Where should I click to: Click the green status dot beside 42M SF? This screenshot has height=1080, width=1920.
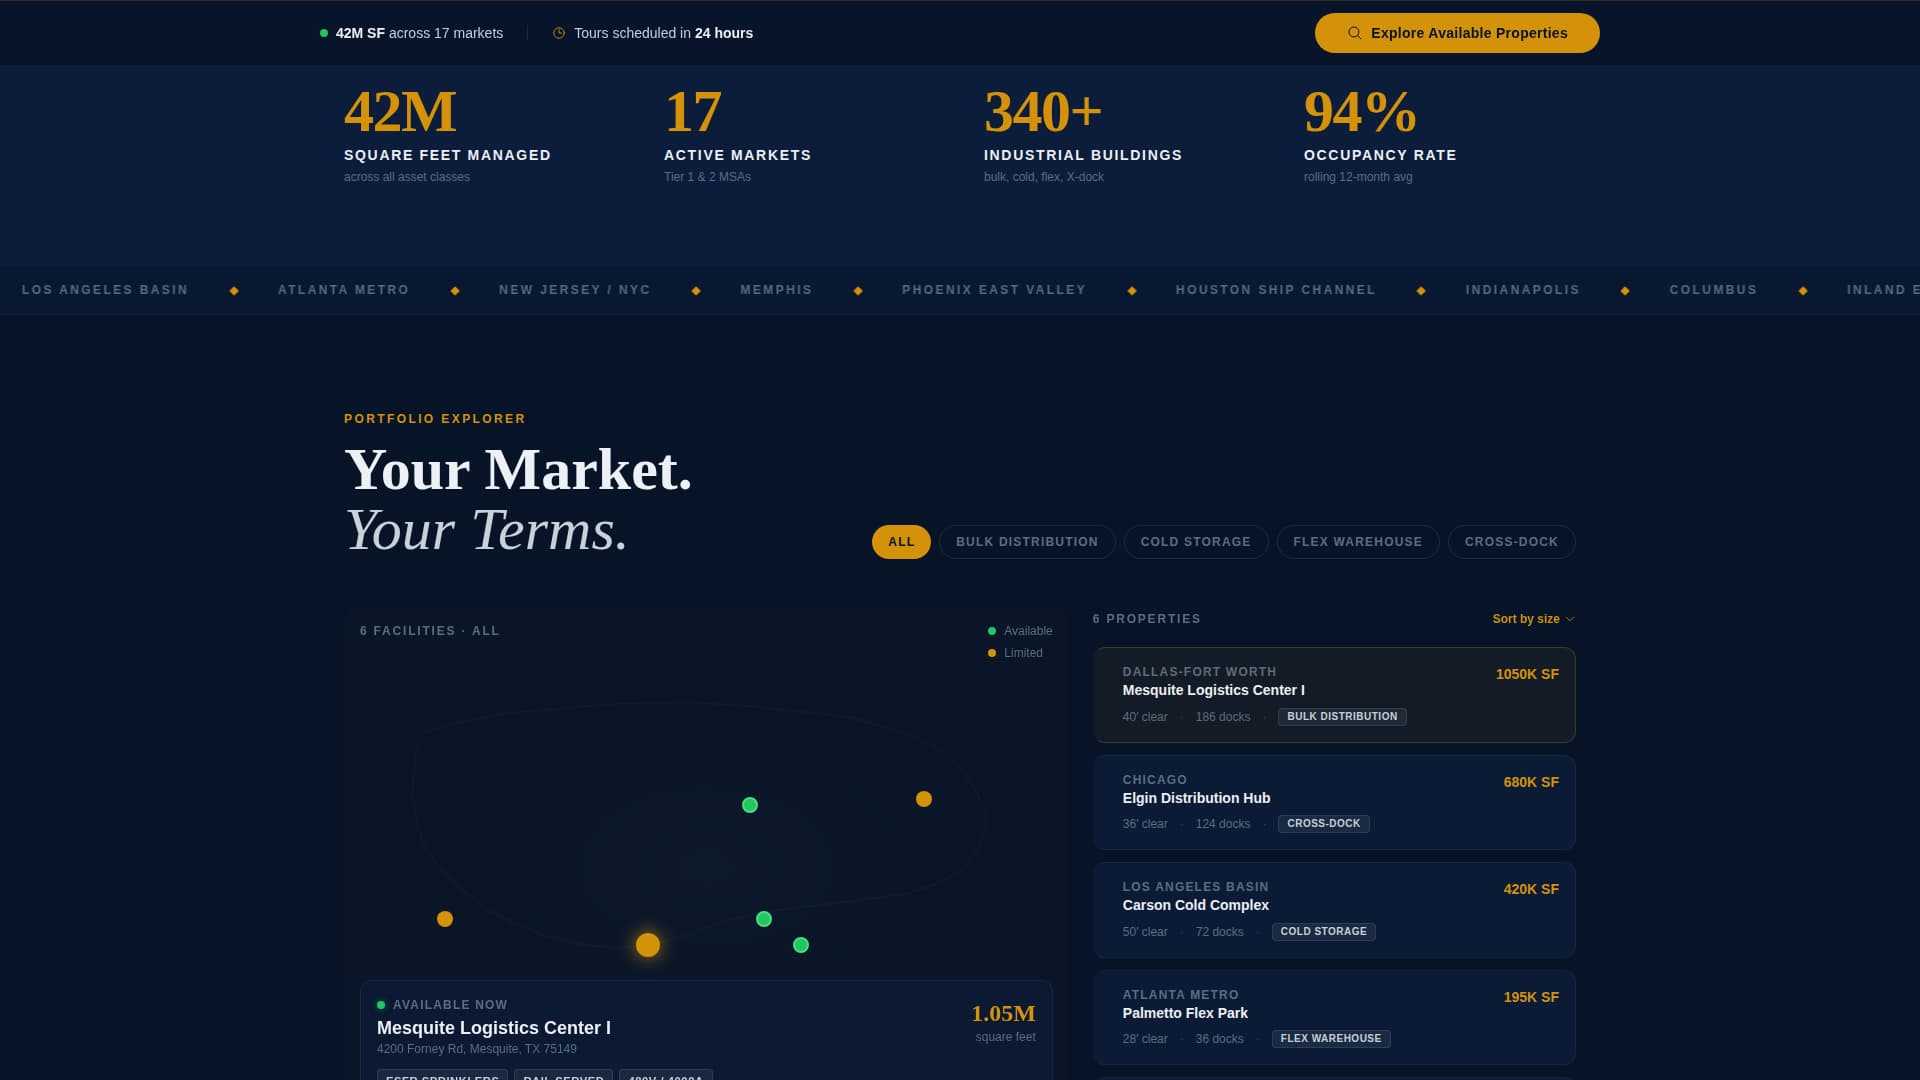tap(322, 32)
